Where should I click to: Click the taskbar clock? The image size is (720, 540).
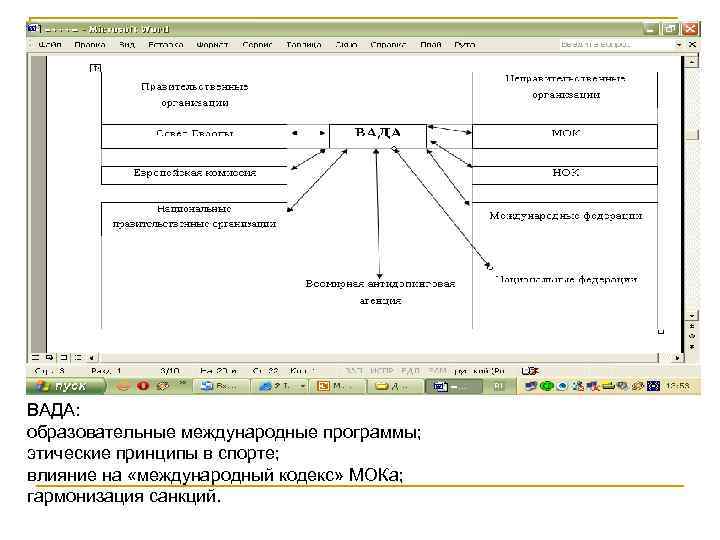click(678, 386)
